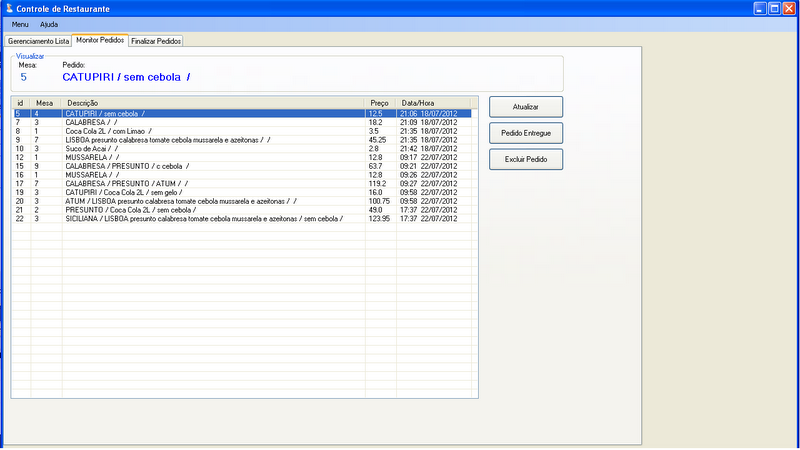The height and width of the screenshot is (450, 800).
Task: Select the Monitor Pedidos tab
Action: coord(100,40)
